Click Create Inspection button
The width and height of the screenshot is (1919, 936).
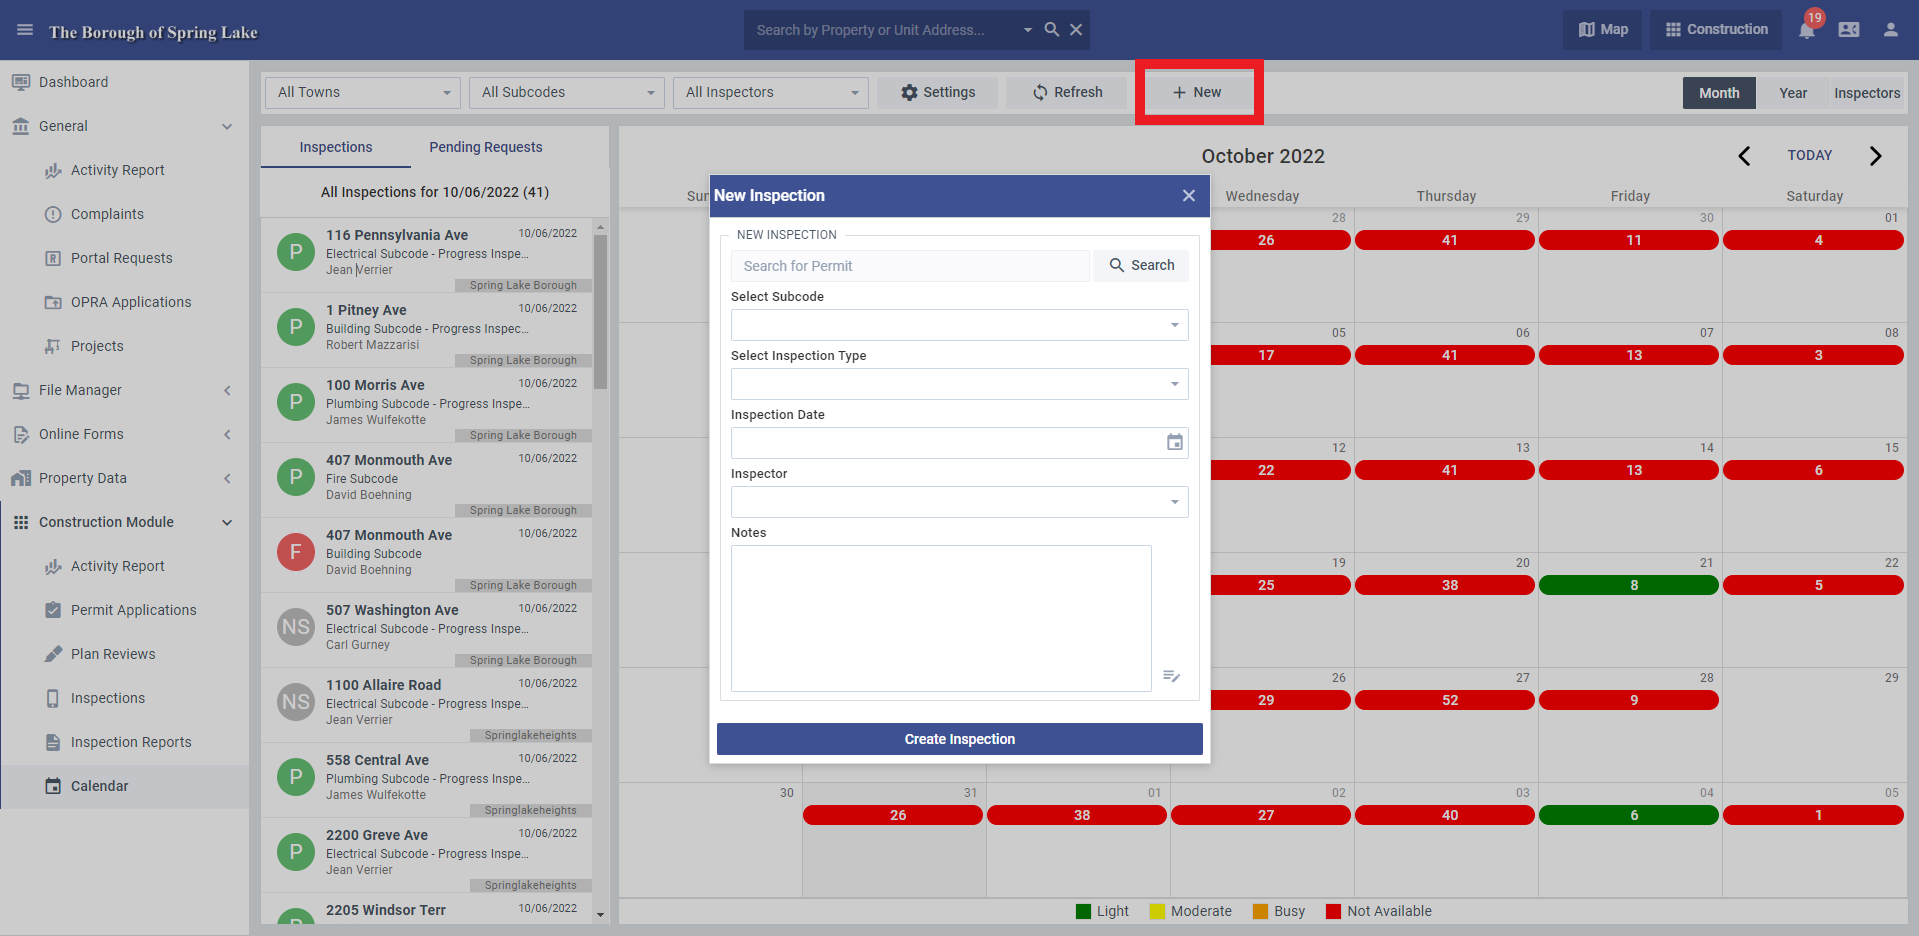(960, 739)
